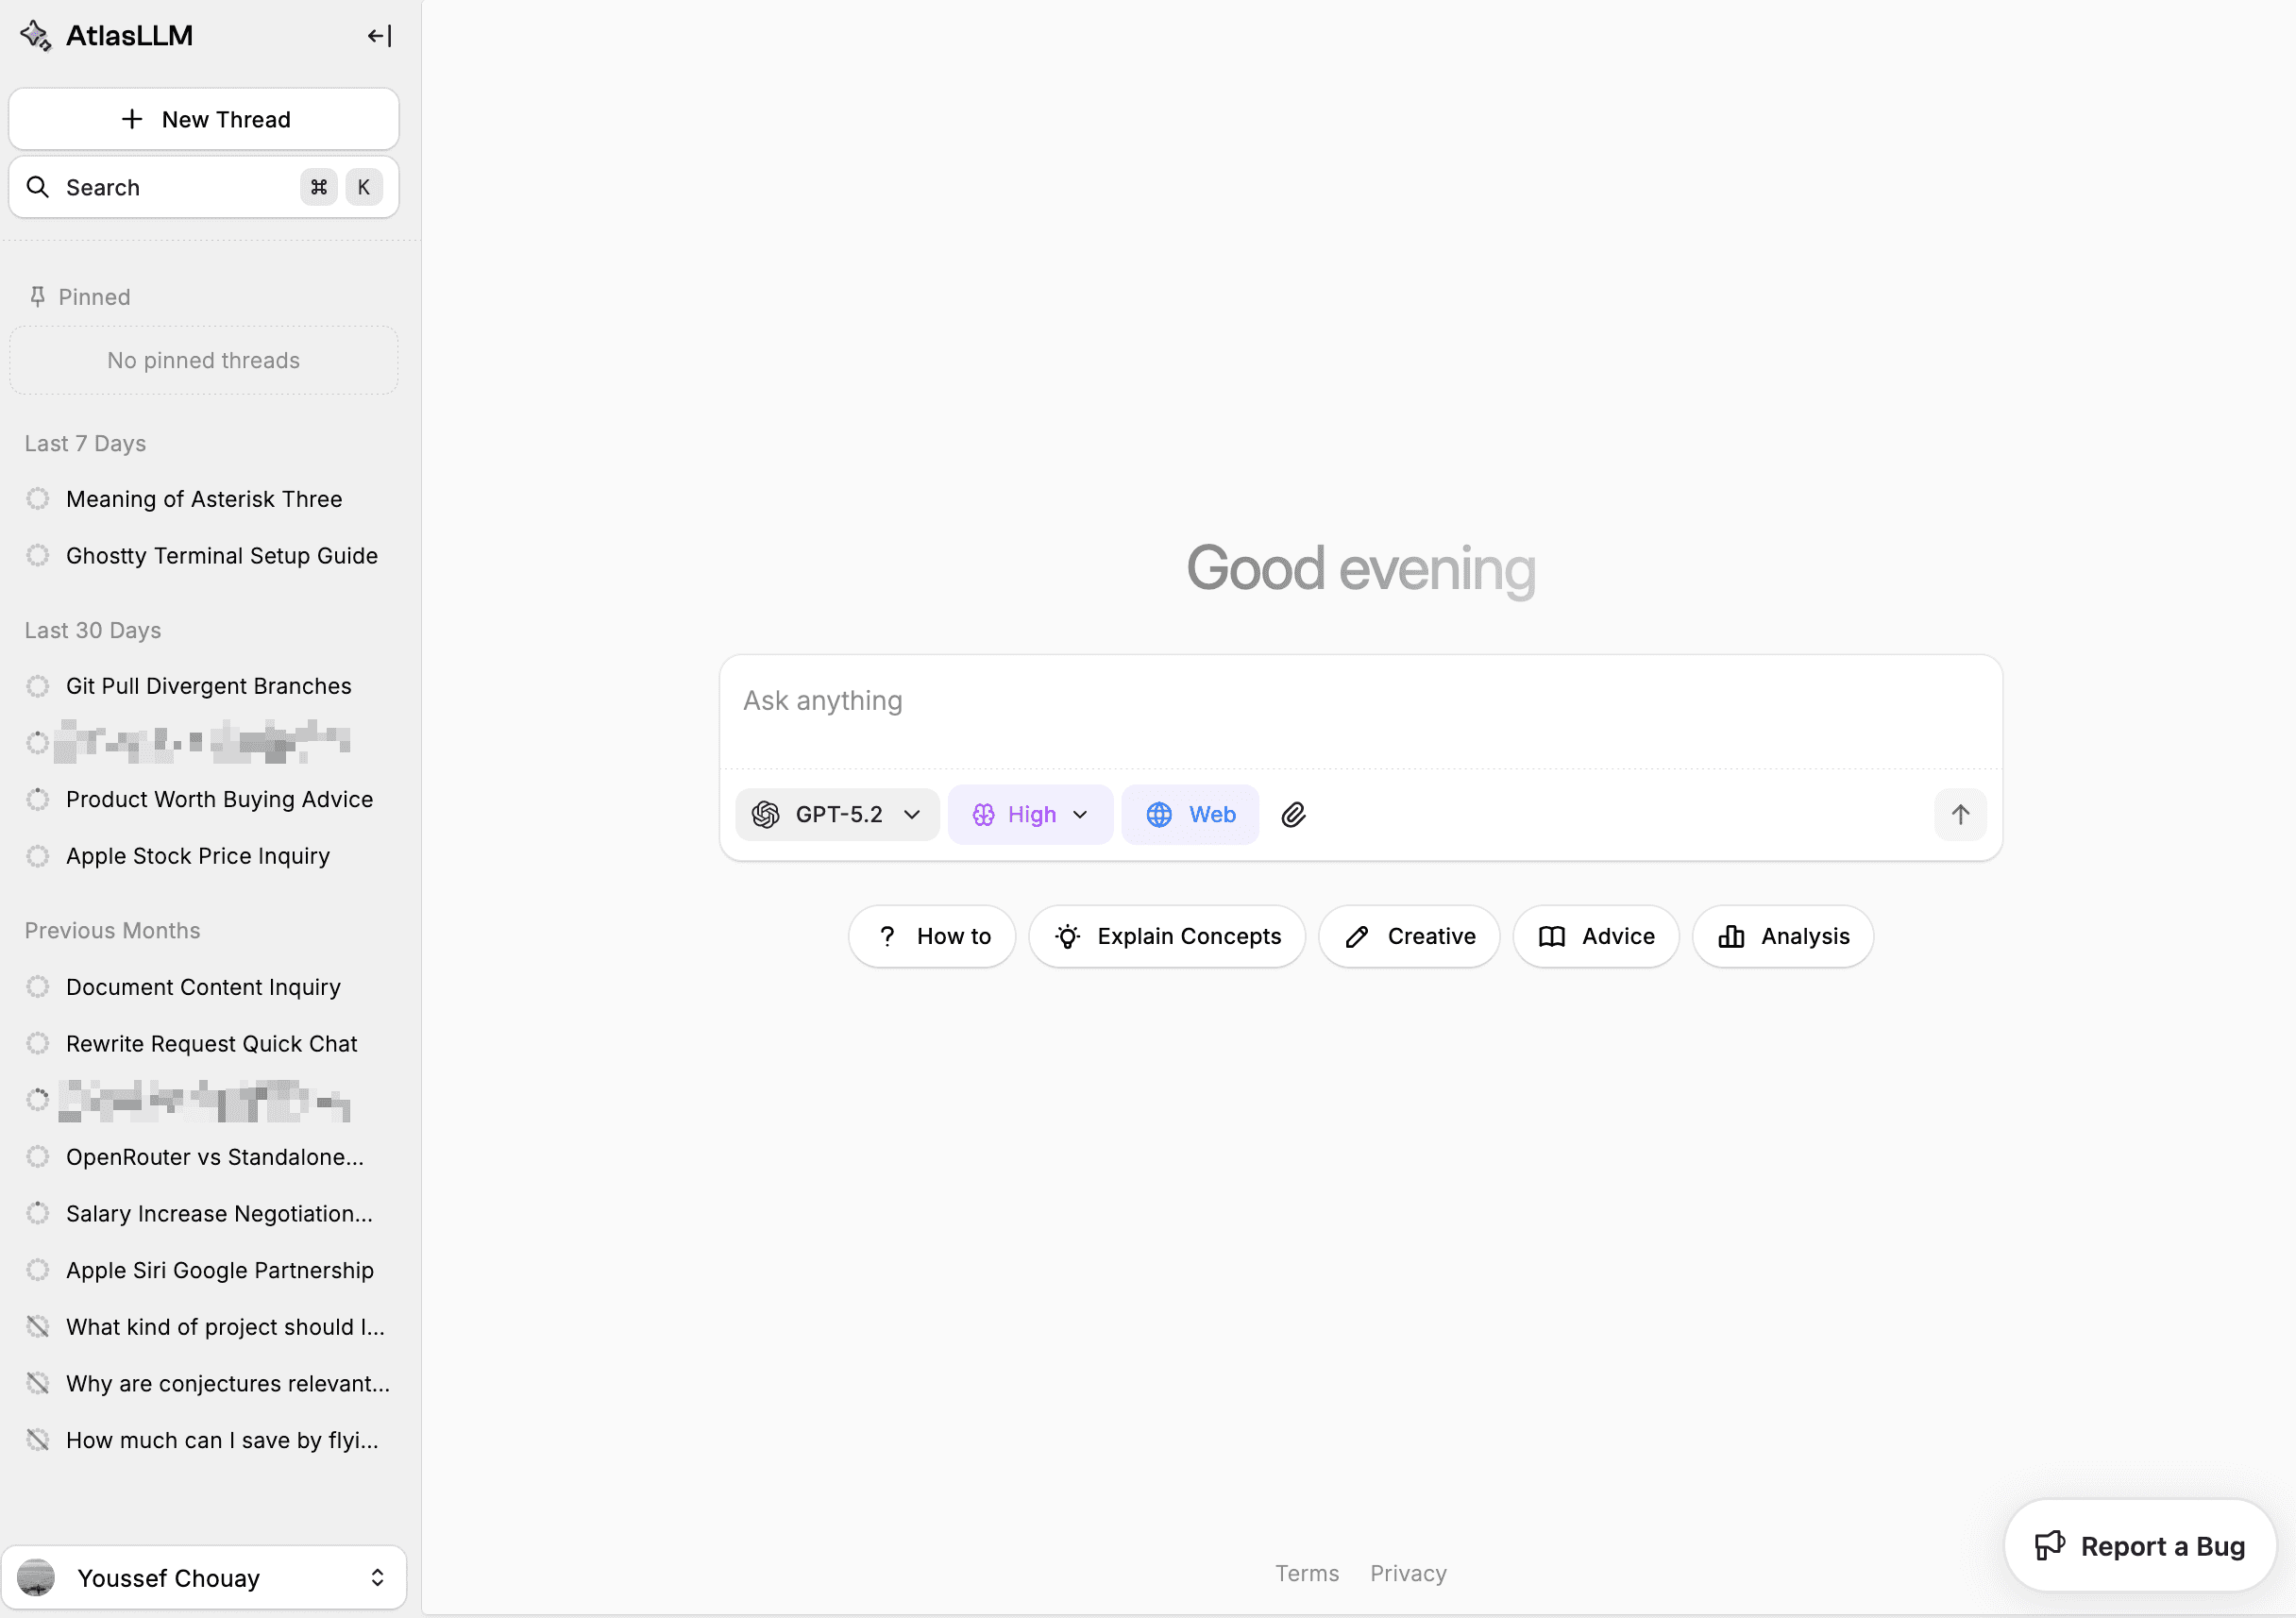Click Report a Bug button
This screenshot has width=2296, height=1618.
(x=2140, y=1546)
